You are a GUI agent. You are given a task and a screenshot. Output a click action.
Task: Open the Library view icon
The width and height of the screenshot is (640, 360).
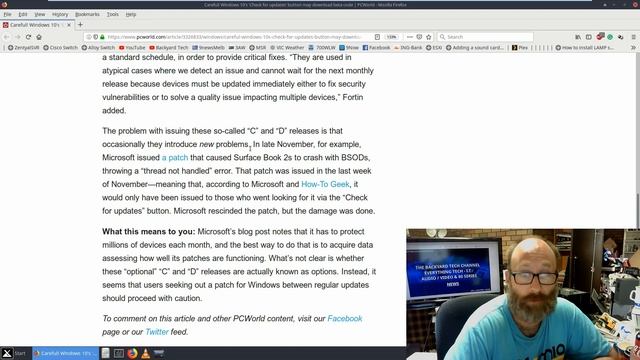coord(578,37)
